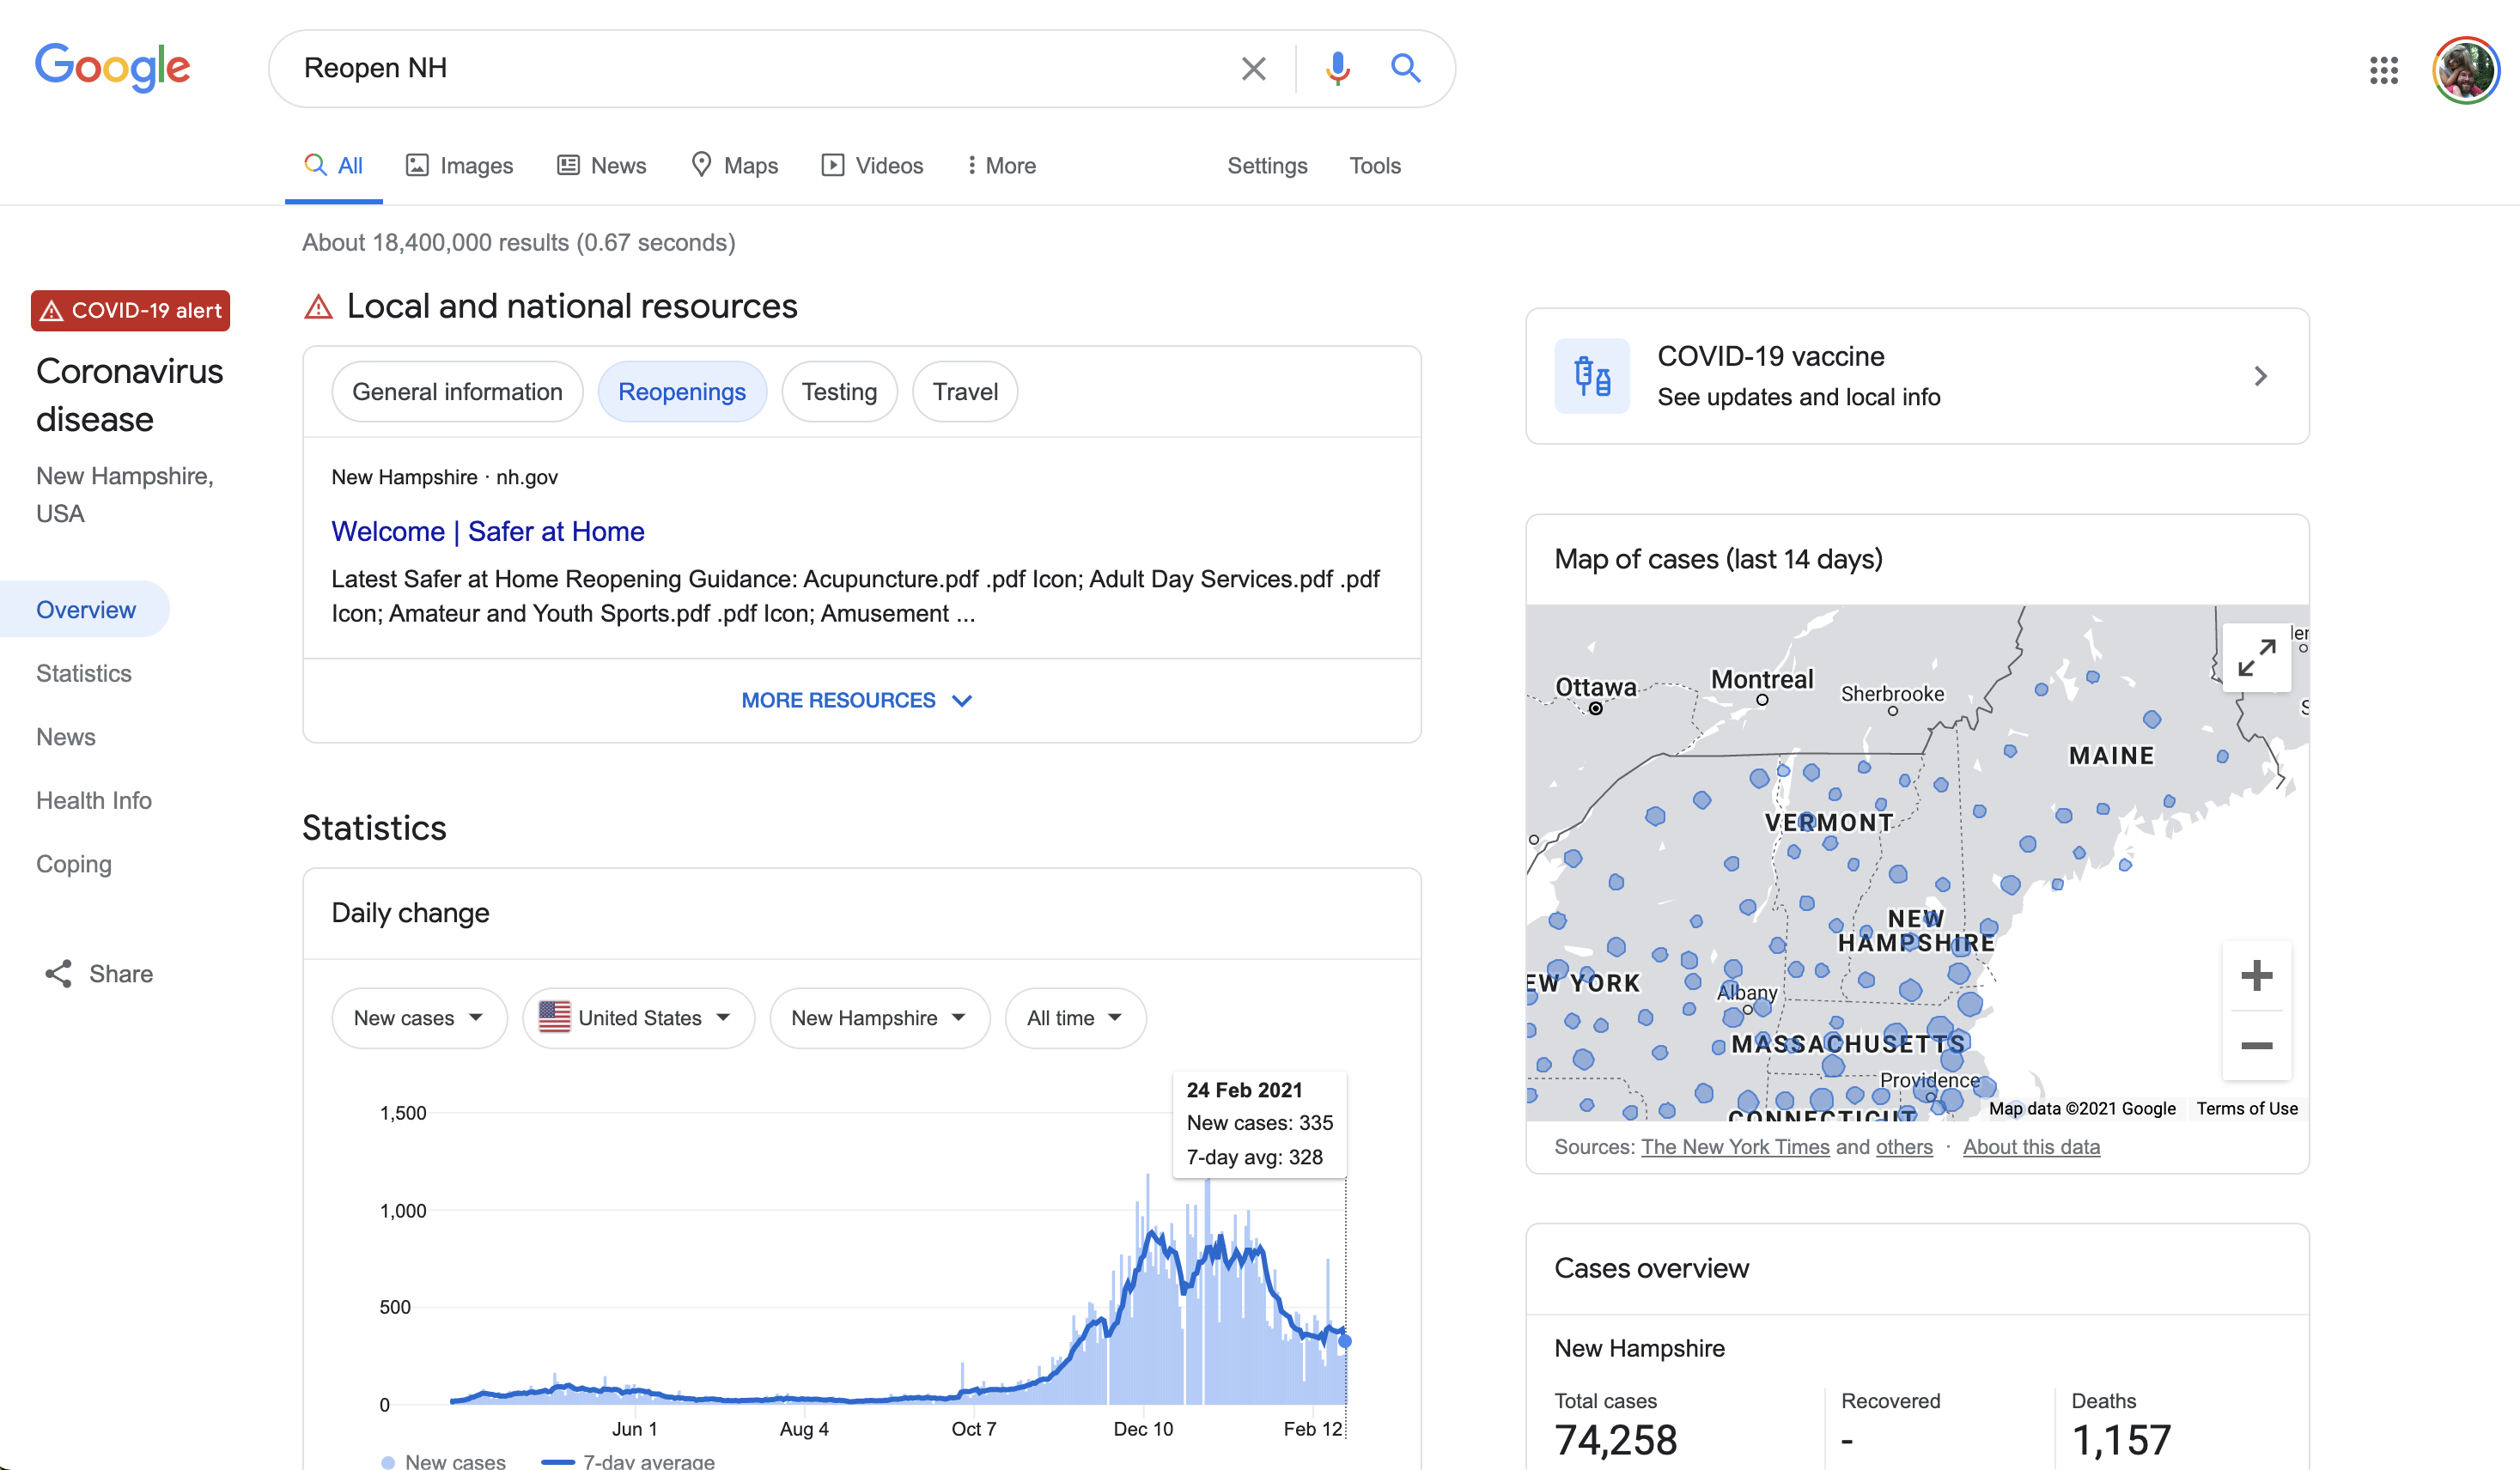Switch to Videos results tab

coord(872,165)
